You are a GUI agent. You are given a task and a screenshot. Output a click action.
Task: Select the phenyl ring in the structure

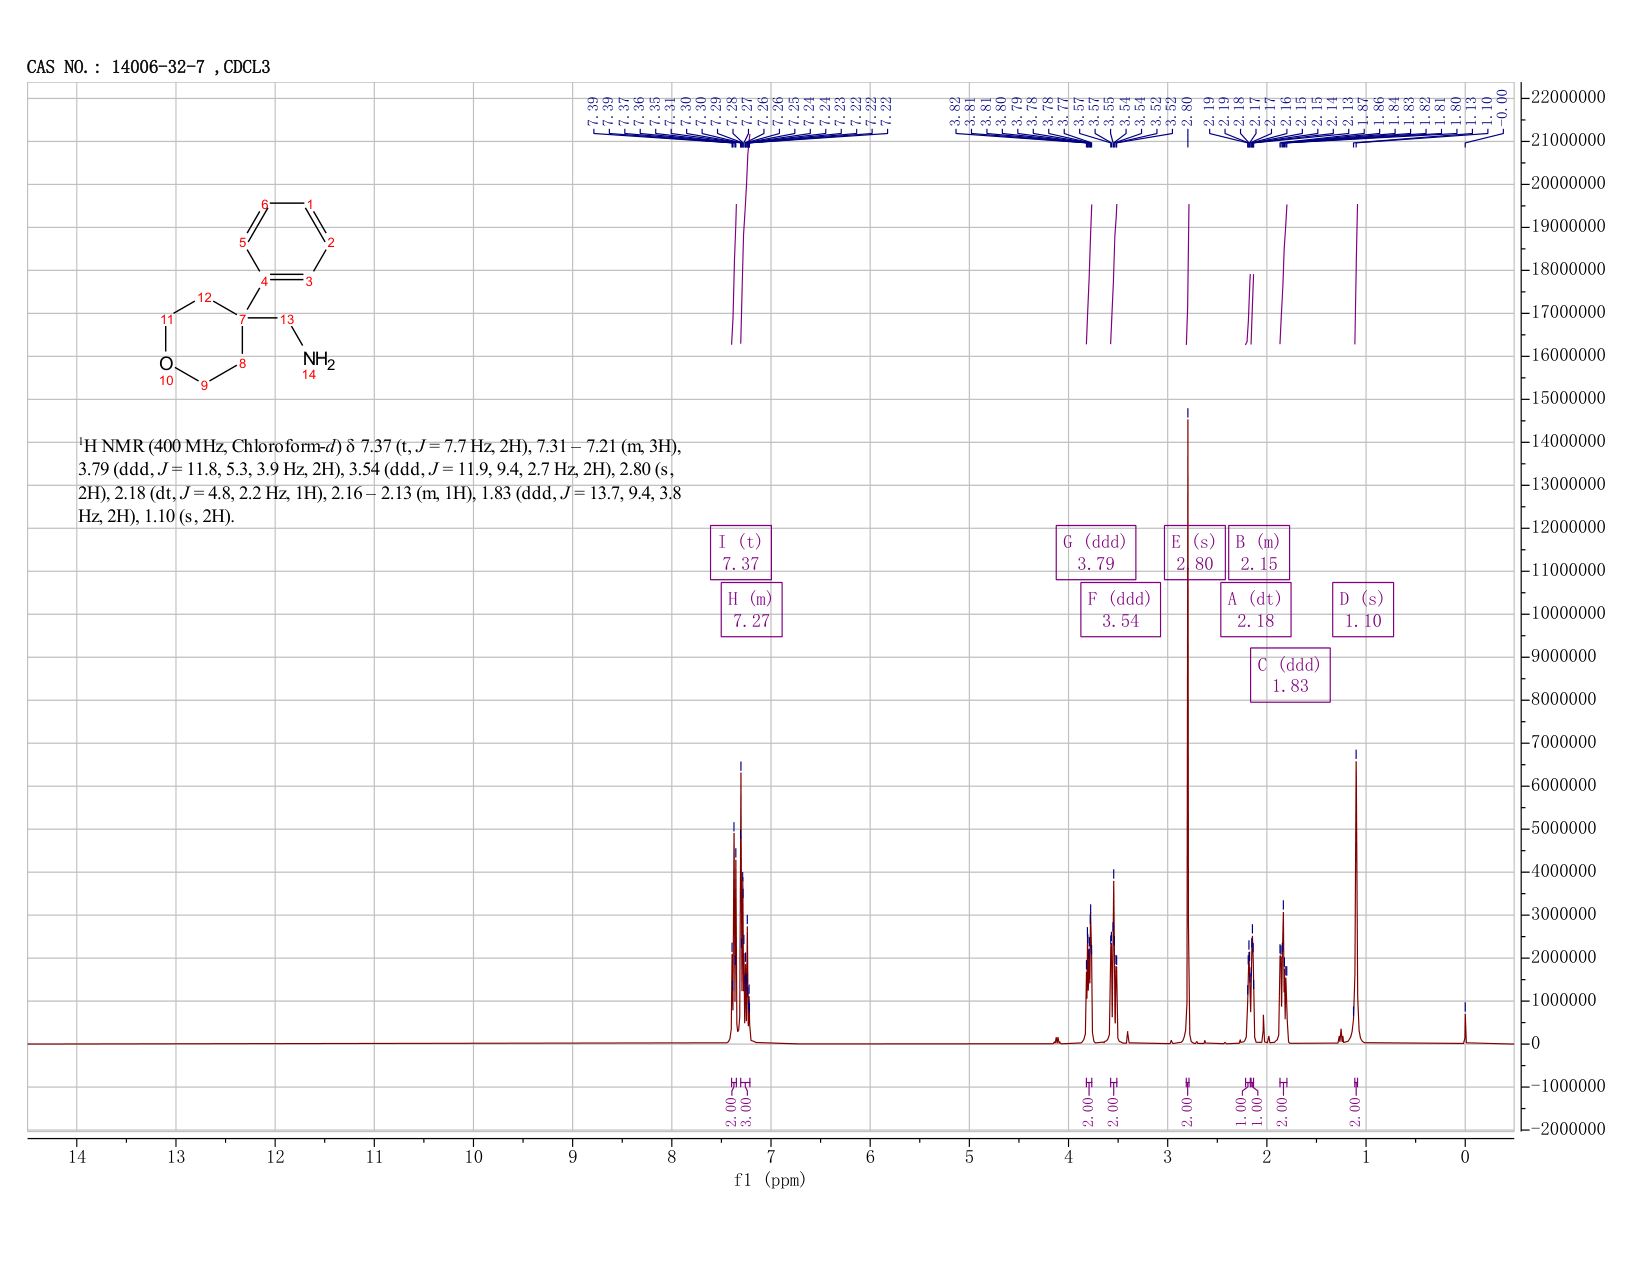coord(287,240)
